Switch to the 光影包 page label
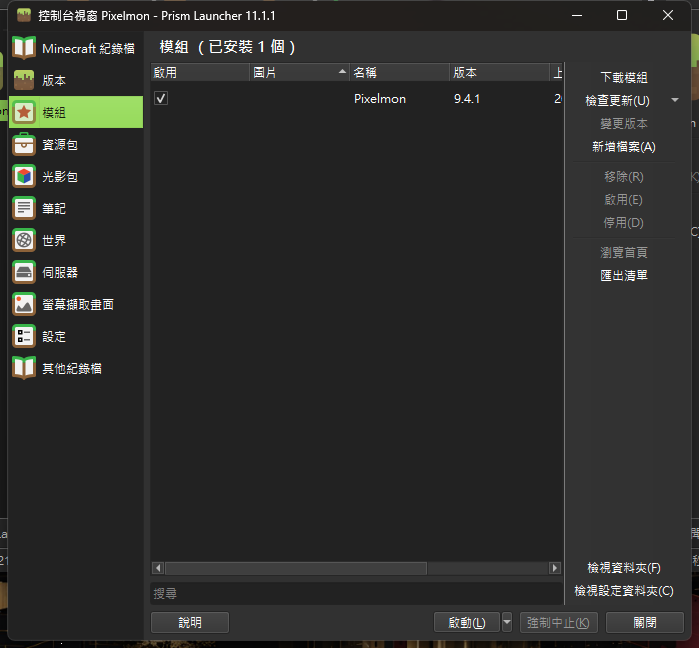This screenshot has height=648, width=699. pos(60,176)
